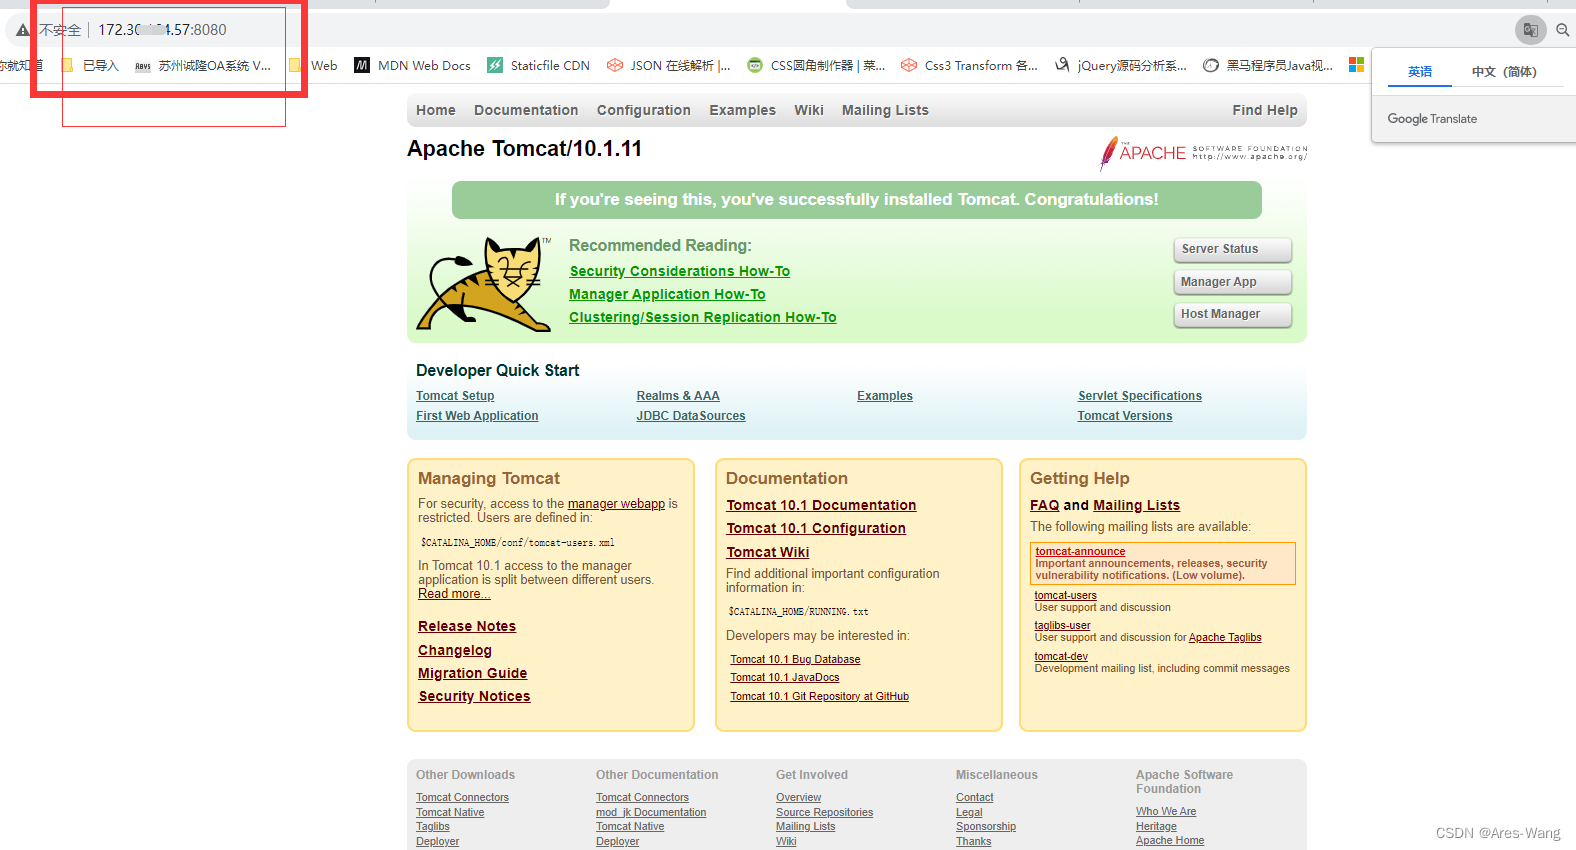Image resolution: width=1576 pixels, height=850 pixels.
Task: Click the zoom magnifier icon in address bar
Action: (x=1563, y=30)
